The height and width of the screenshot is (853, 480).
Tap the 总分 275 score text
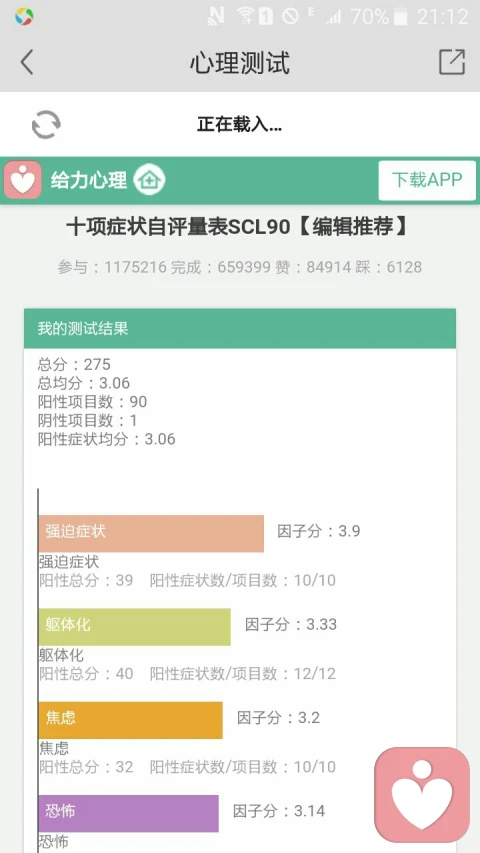74,364
